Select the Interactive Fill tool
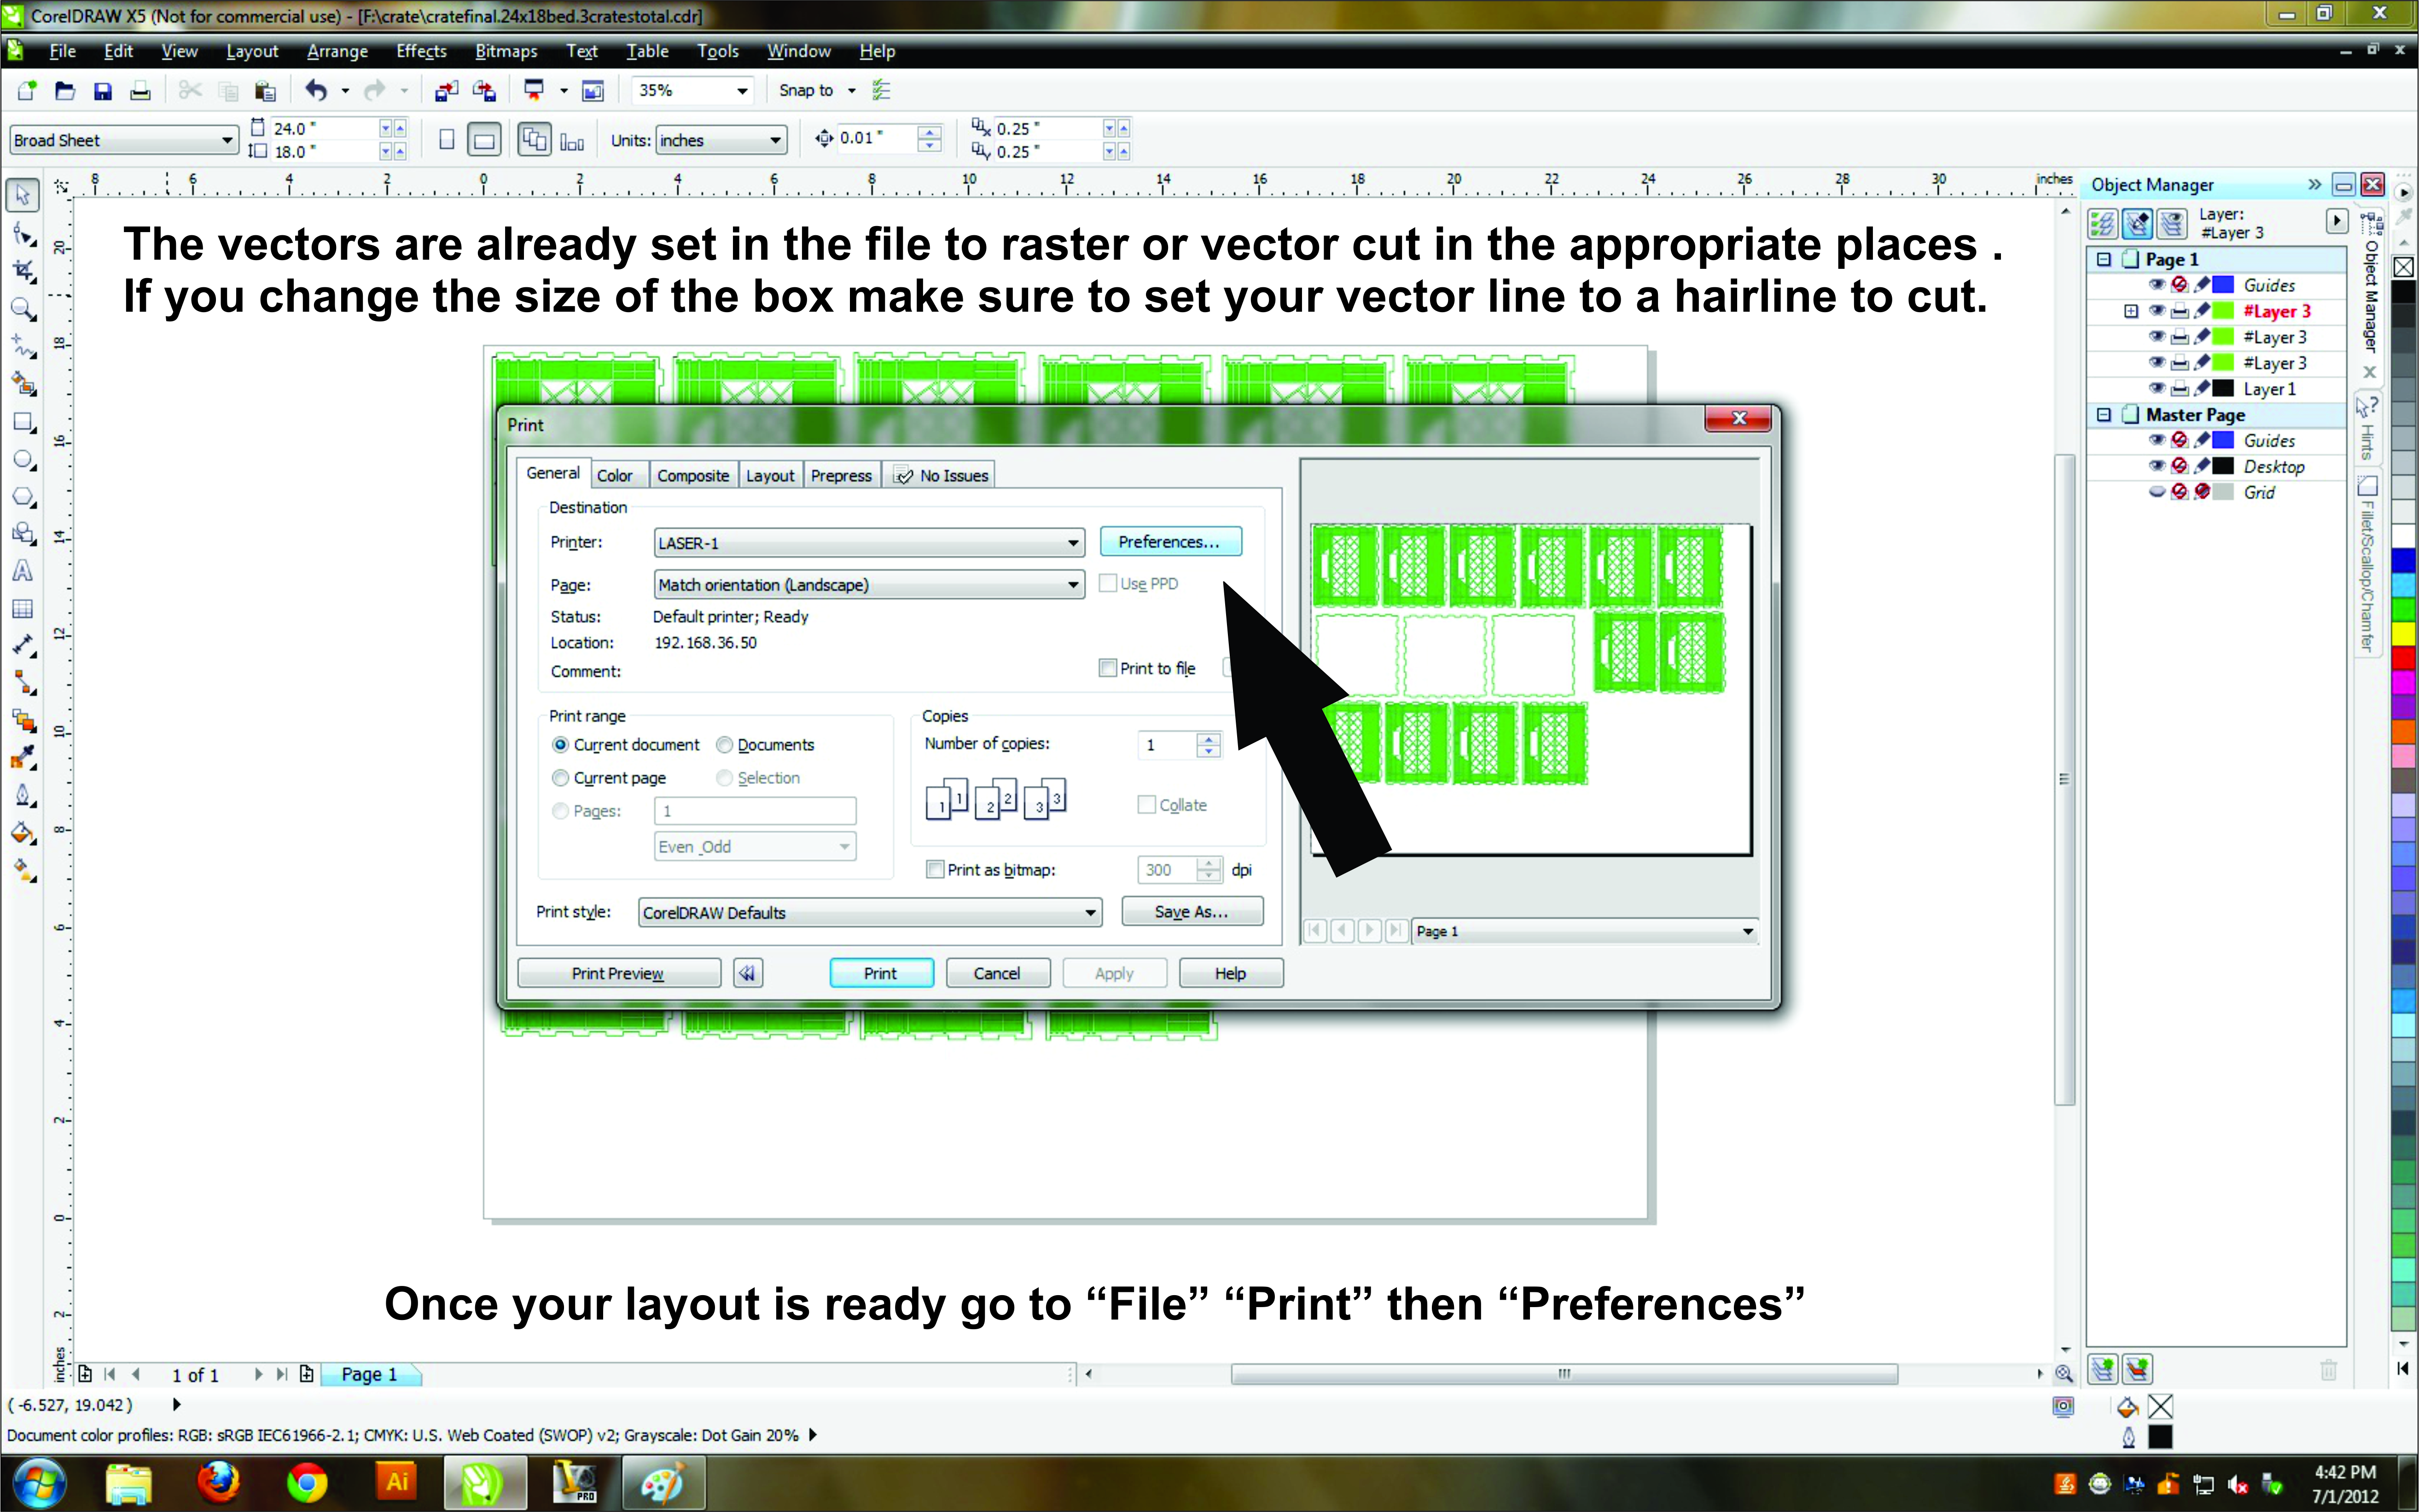 [23, 871]
